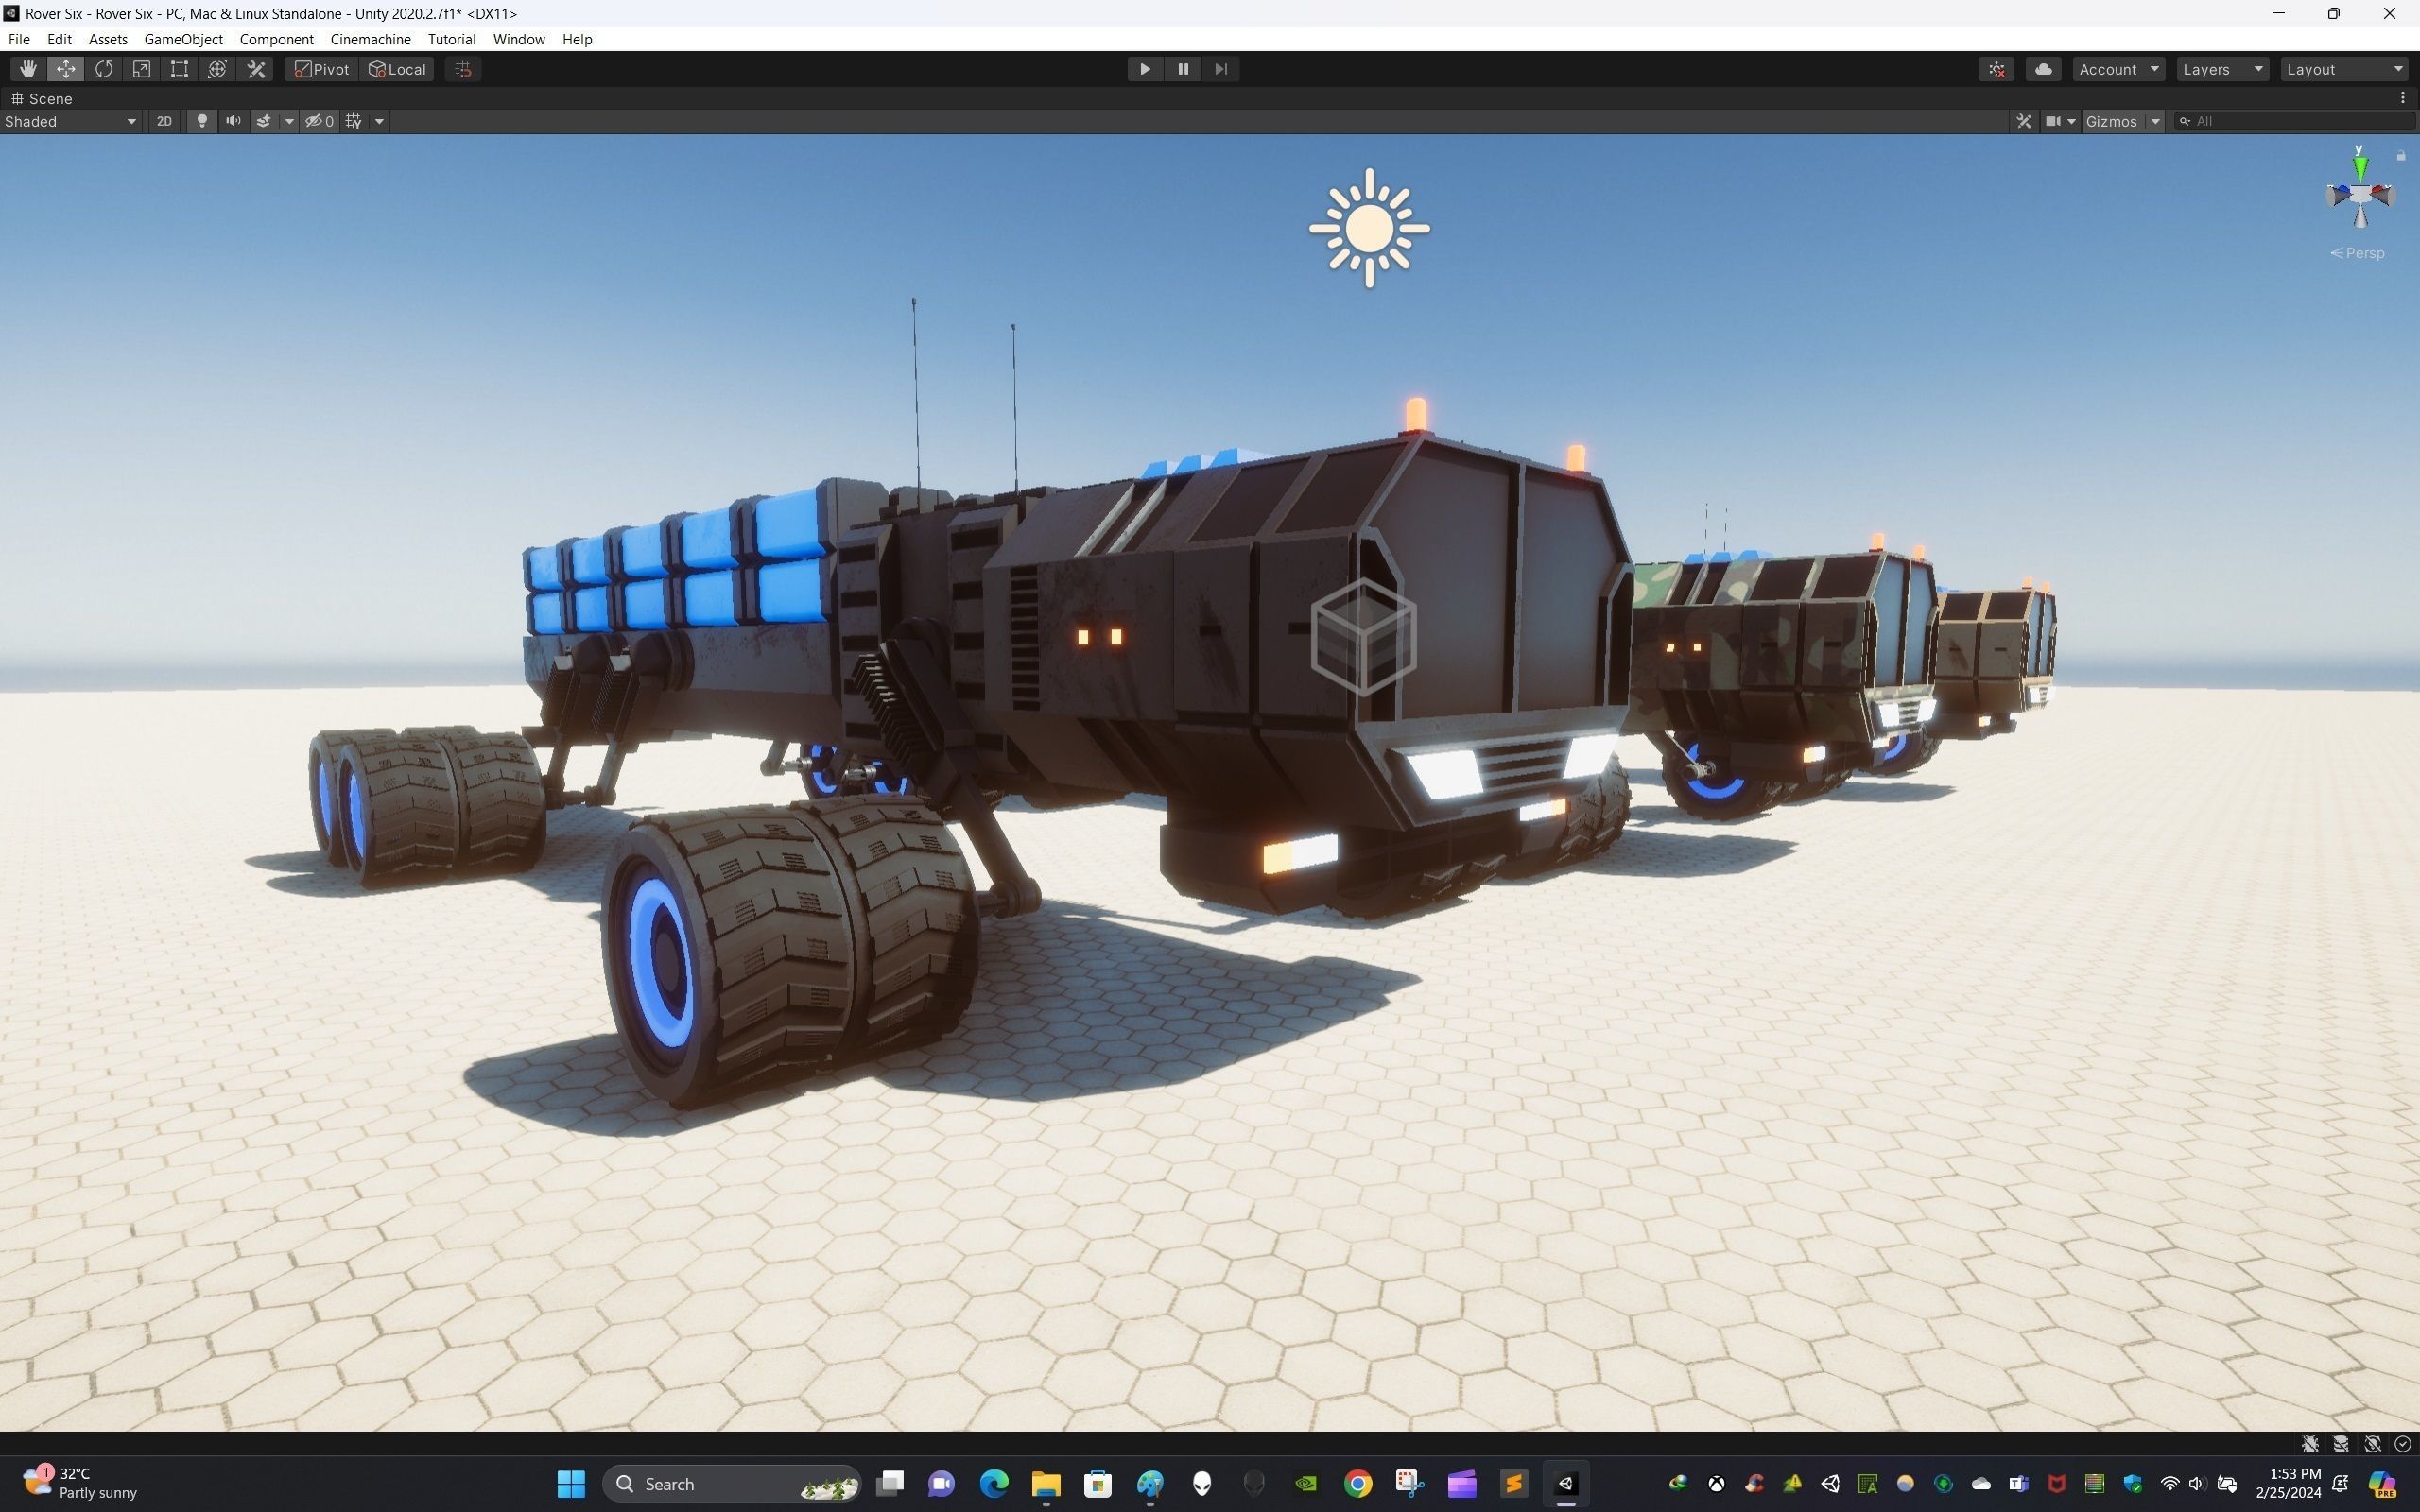2420x1512 pixels.
Task: Open File Explorer from the taskbar
Action: (1045, 1483)
